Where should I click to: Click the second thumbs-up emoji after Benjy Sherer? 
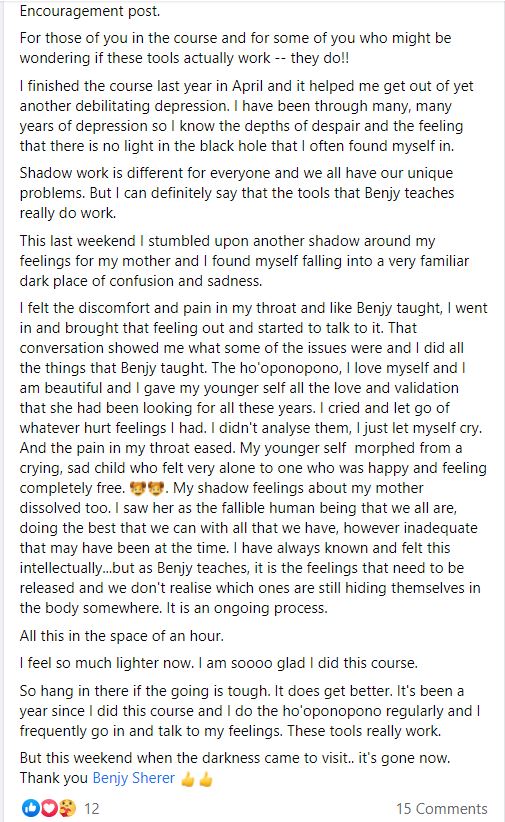(206, 780)
